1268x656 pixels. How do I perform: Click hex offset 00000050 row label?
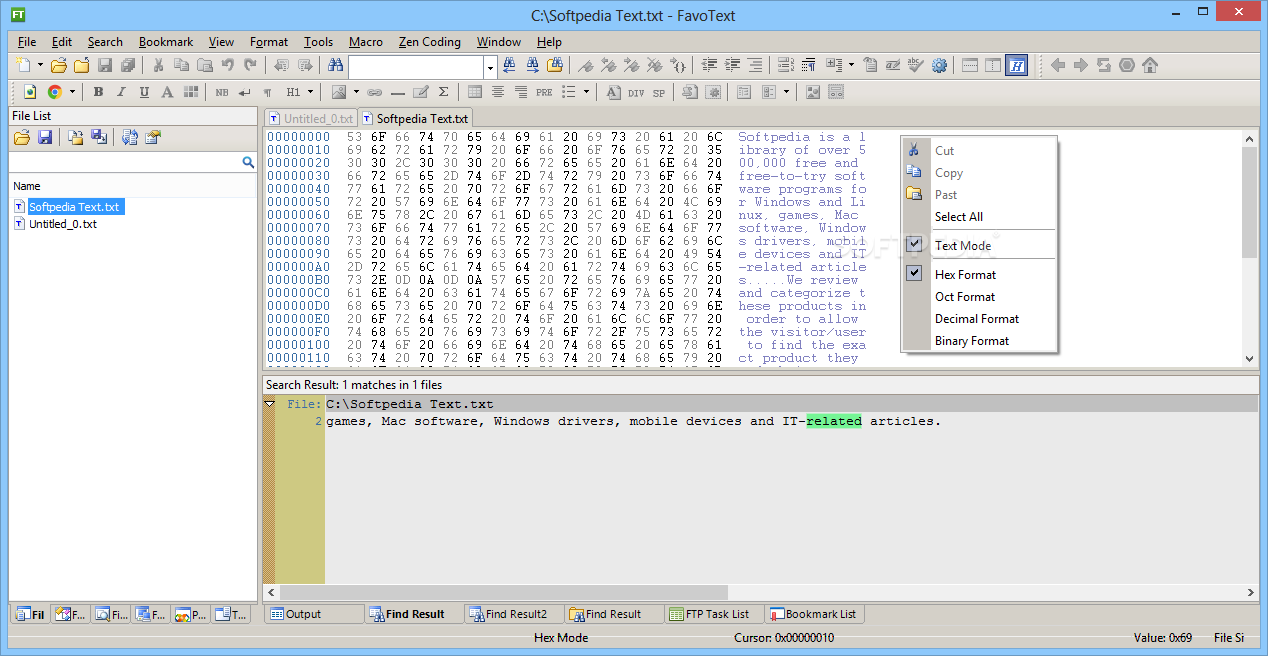pyautogui.click(x=298, y=202)
